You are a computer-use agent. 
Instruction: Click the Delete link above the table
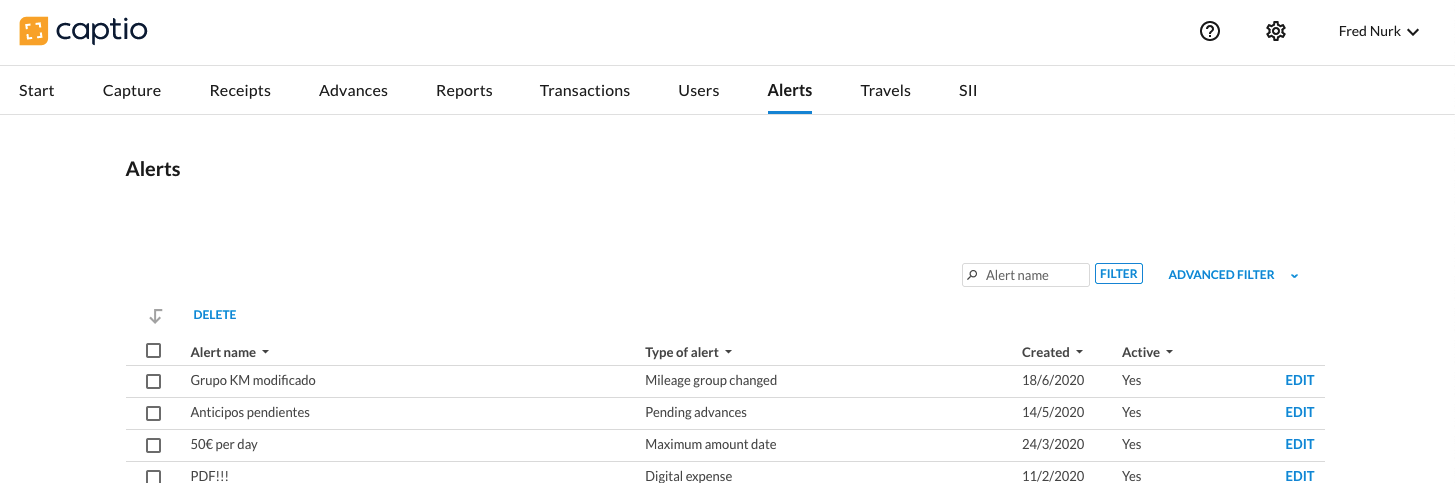pyautogui.click(x=215, y=315)
